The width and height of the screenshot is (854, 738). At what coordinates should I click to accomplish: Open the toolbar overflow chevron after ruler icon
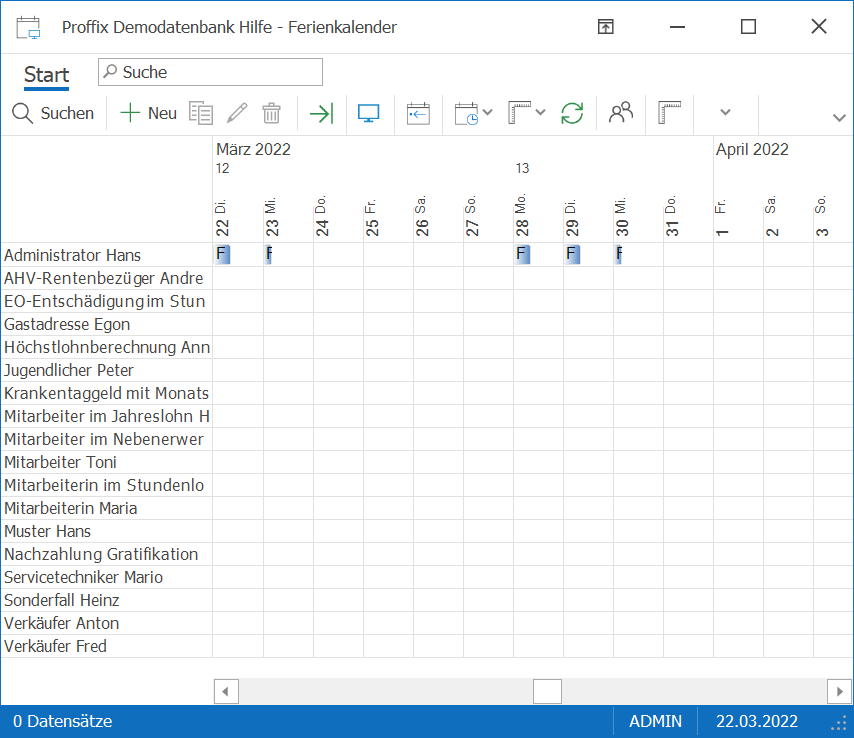(x=725, y=113)
